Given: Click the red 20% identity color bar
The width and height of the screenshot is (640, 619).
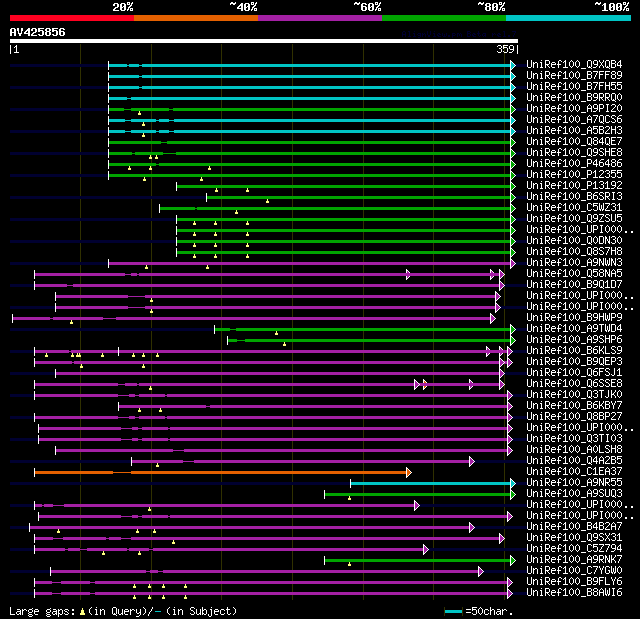Looking at the screenshot, I should coord(72,18).
